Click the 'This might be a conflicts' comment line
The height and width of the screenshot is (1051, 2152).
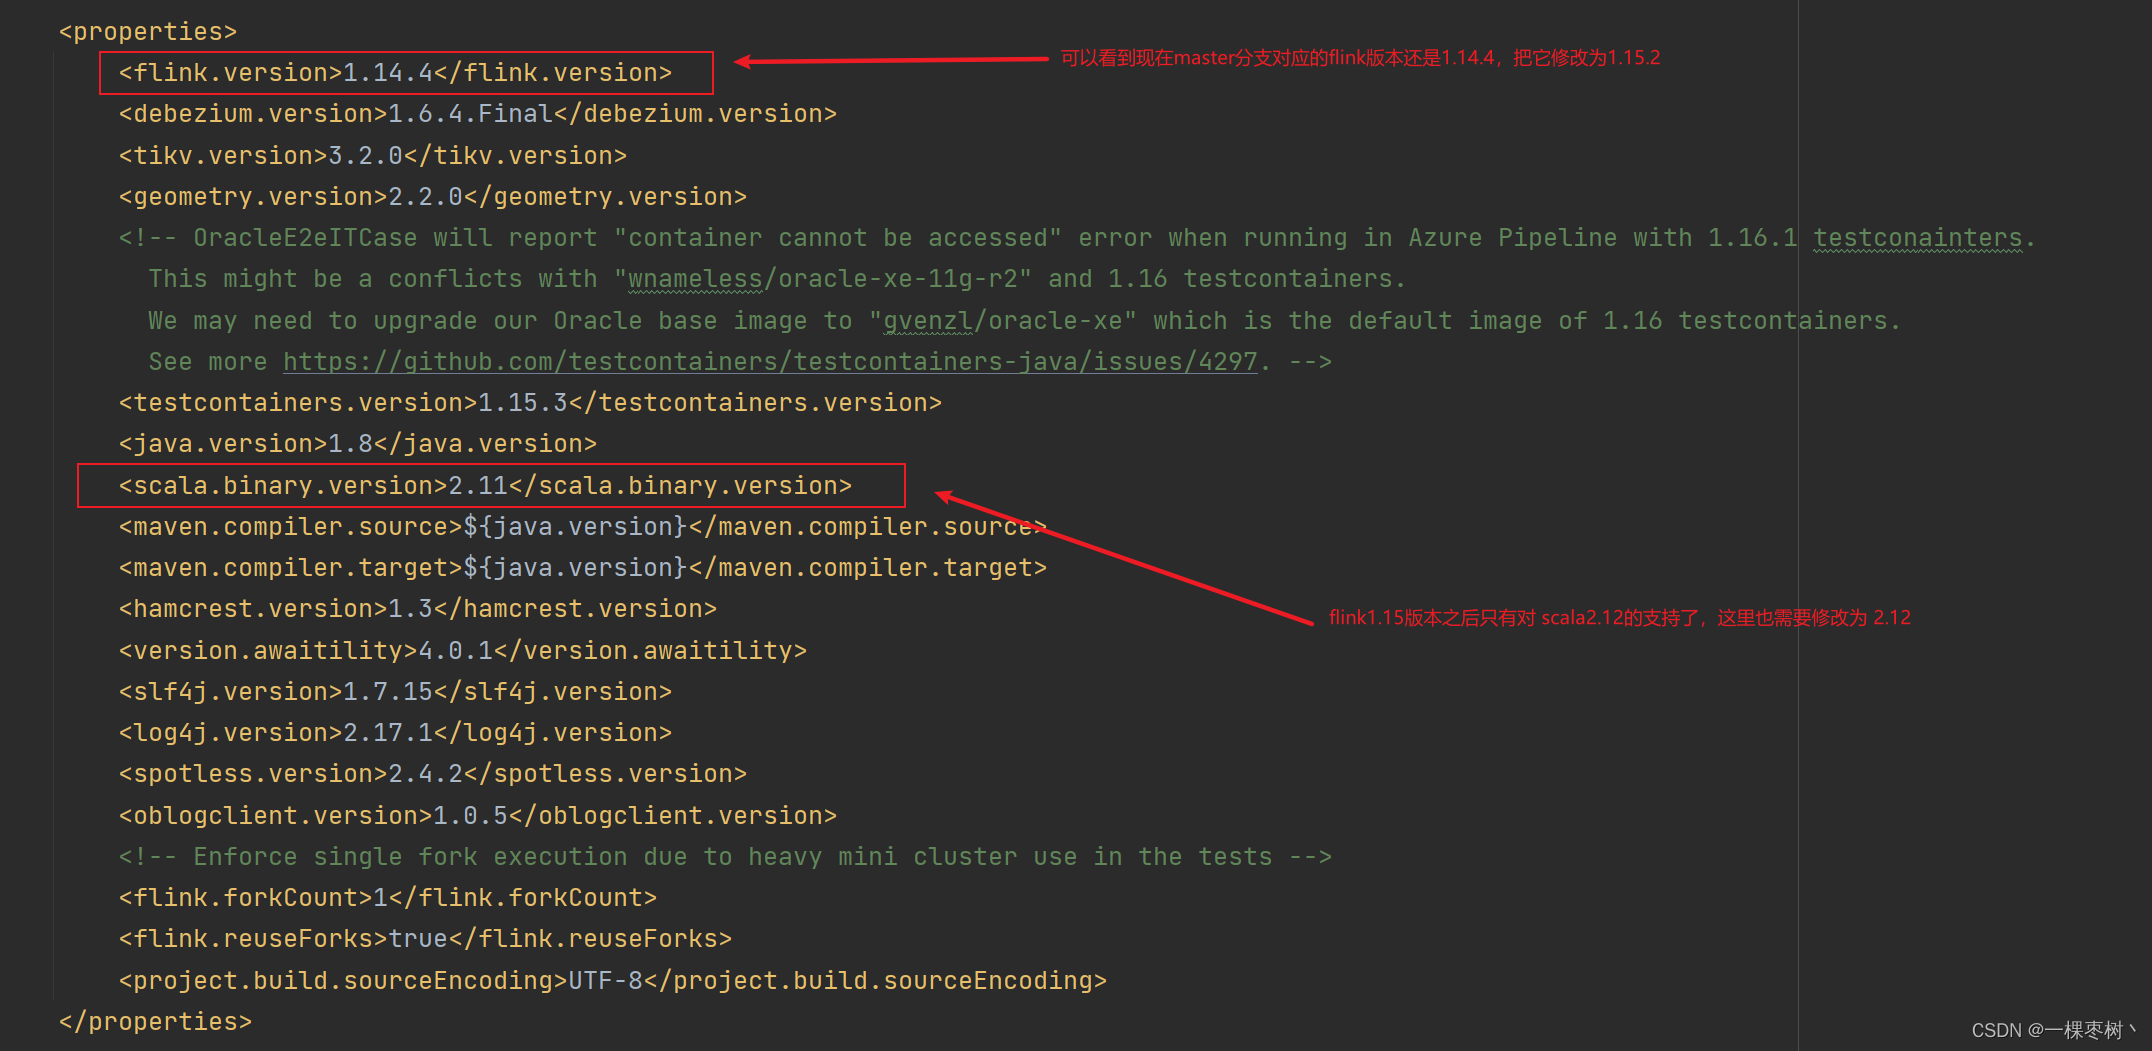pyautogui.click(x=777, y=279)
